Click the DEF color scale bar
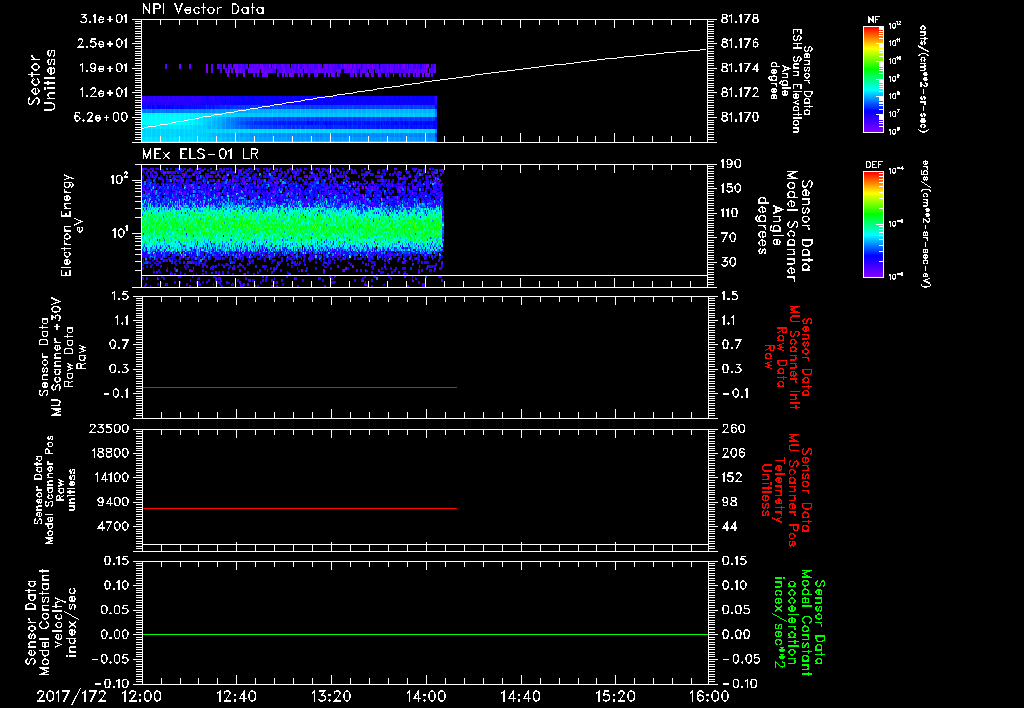This screenshot has height=708, width=1024. coord(873,224)
